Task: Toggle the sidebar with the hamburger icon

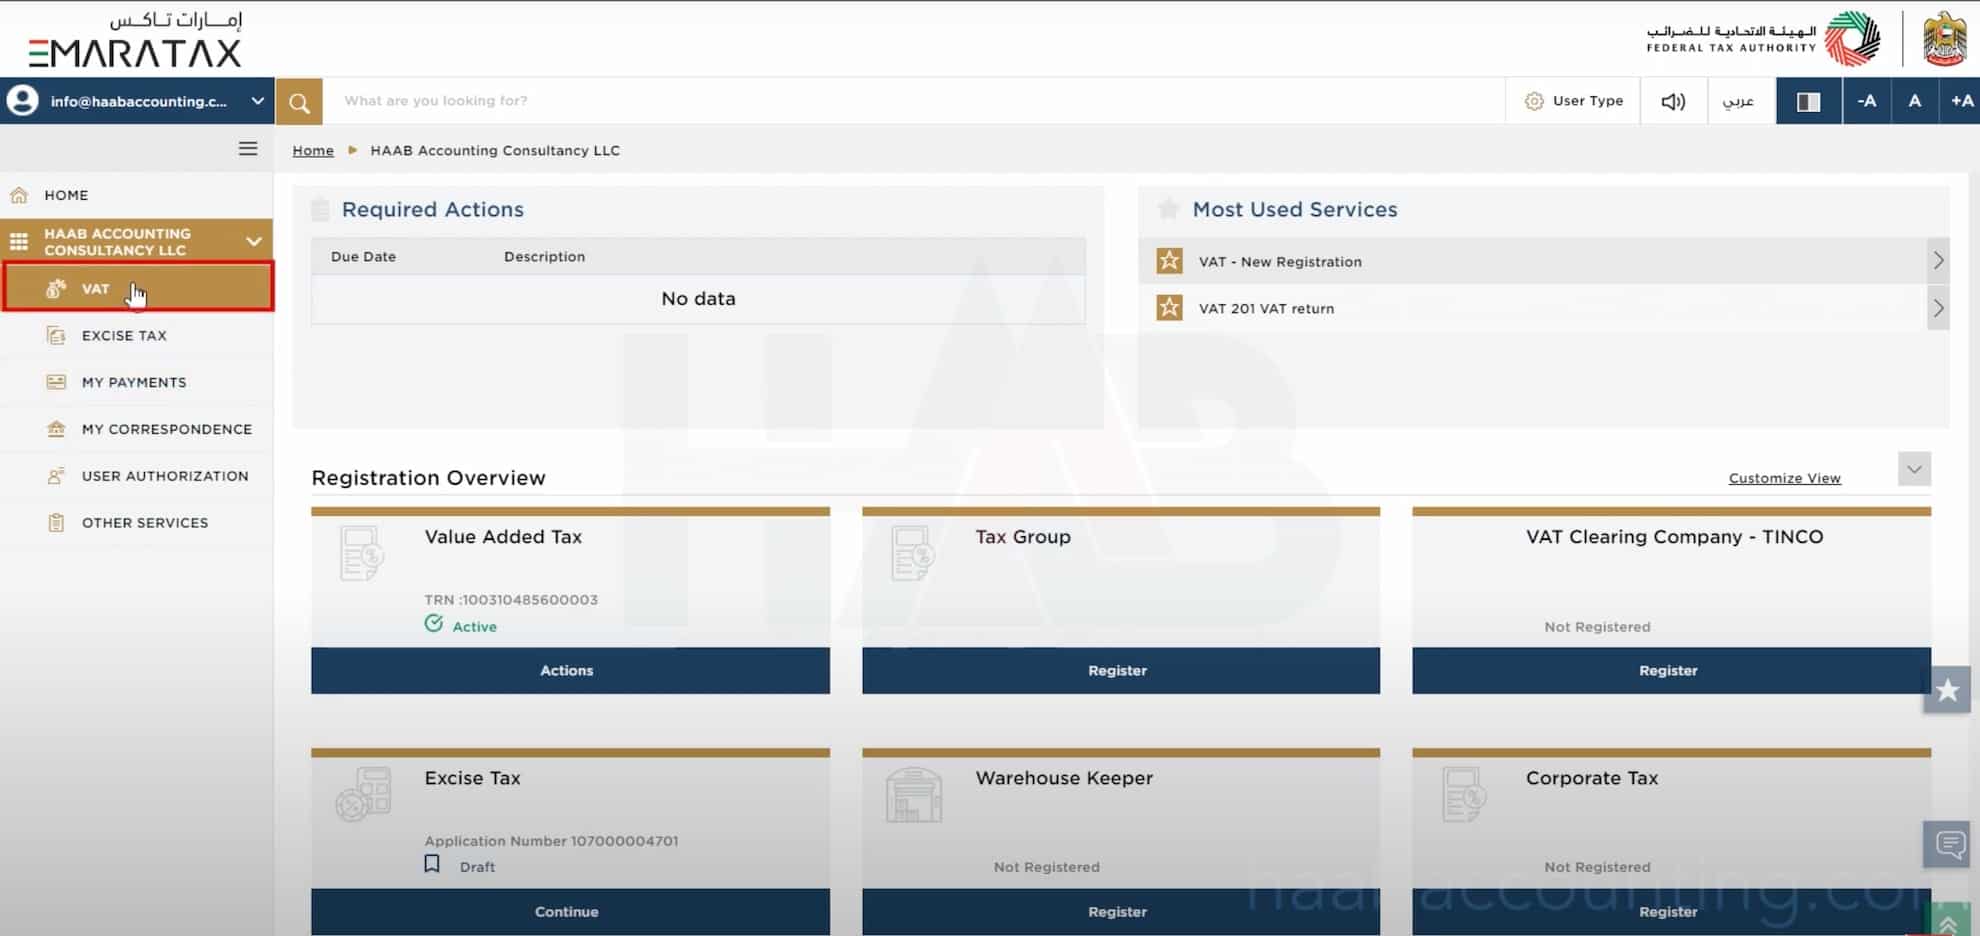Action: click(247, 148)
